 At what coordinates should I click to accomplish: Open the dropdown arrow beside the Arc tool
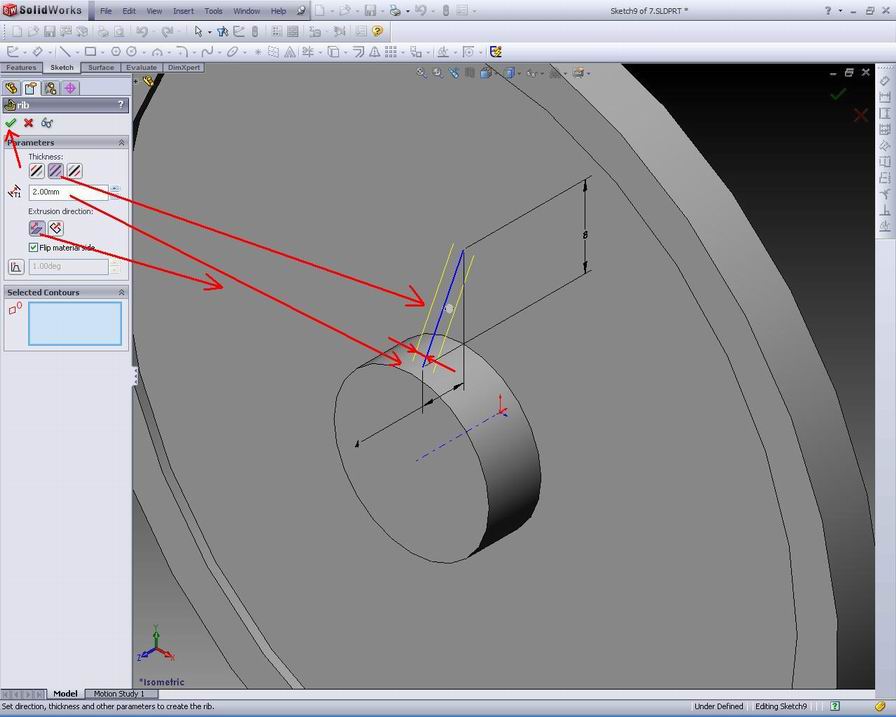(171, 53)
